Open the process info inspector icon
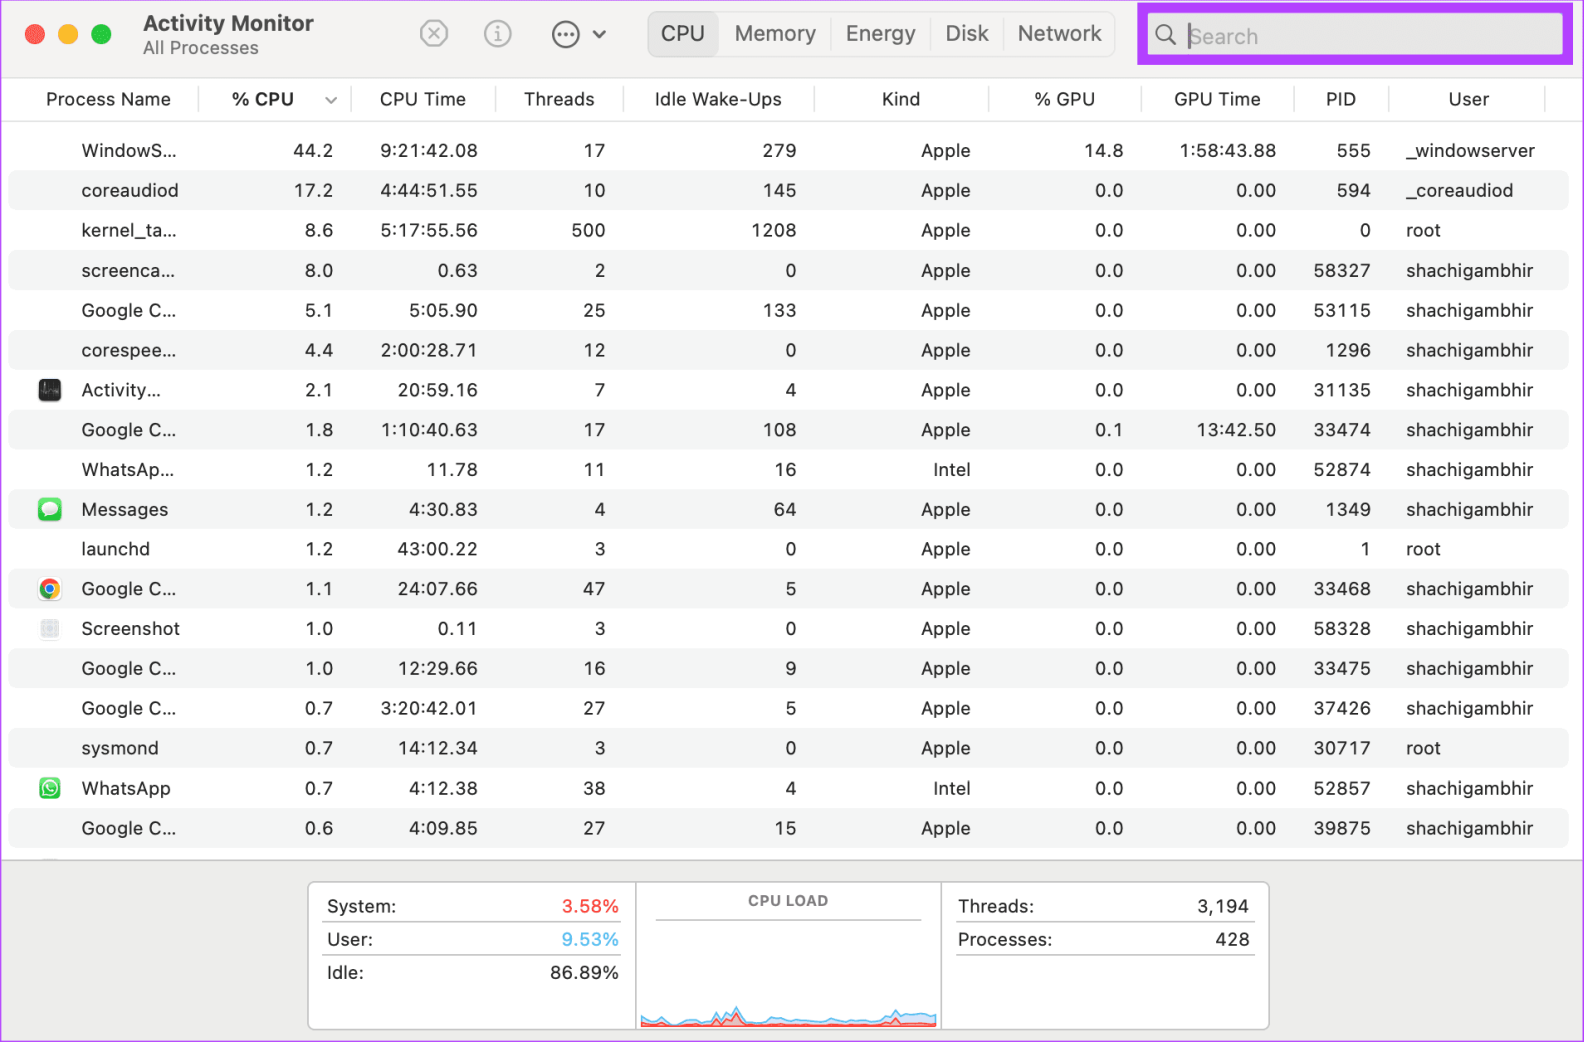Image resolution: width=1584 pixels, height=1042 pixels. (497, 34)
